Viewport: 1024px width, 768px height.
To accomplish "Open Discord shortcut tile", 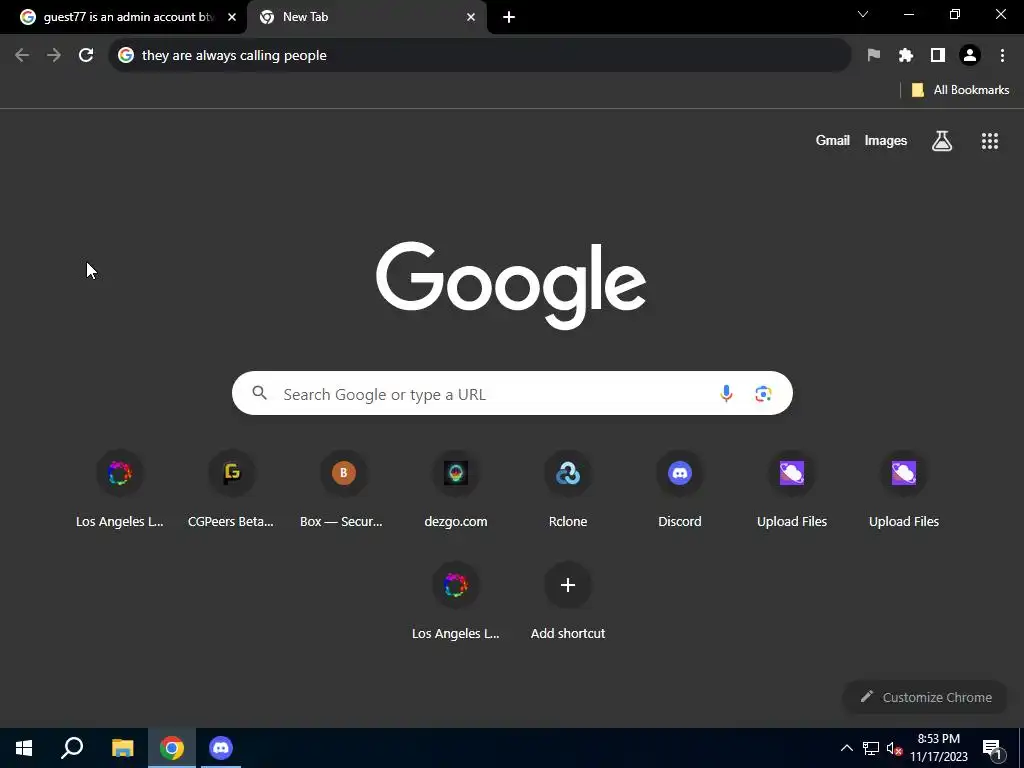I will [680, 490].
